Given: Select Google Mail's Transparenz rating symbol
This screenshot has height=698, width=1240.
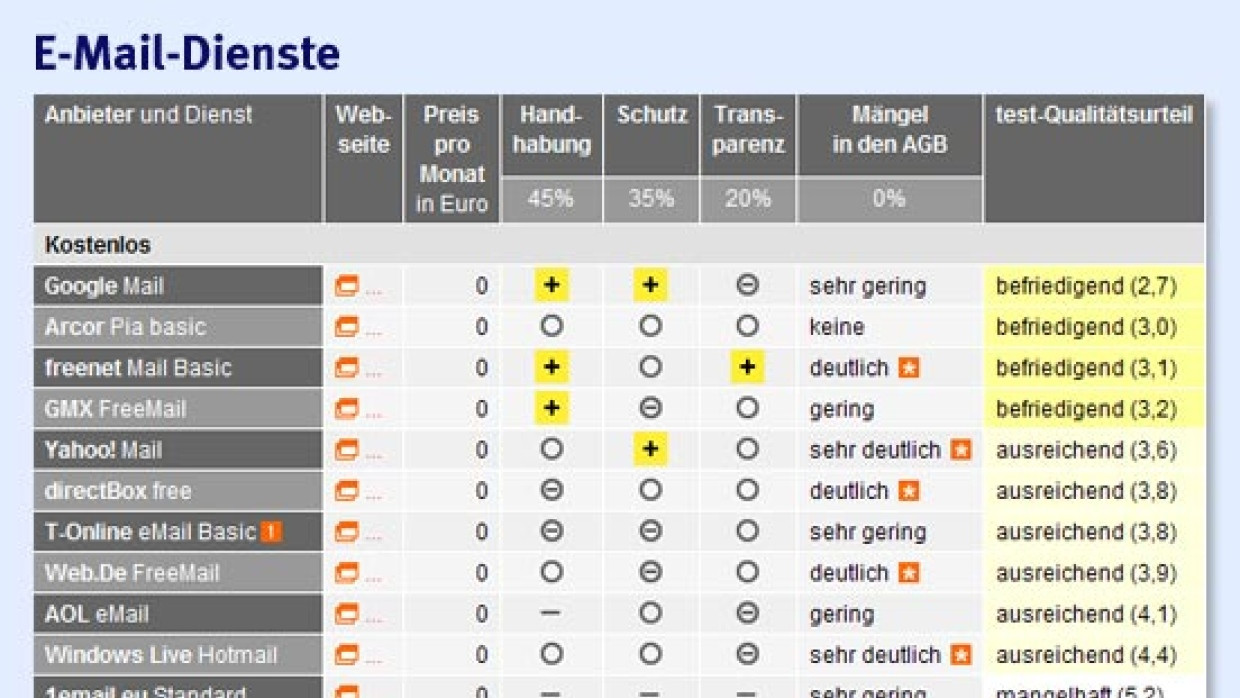Looking at the screenshot, I should click(x=747, y=286).
